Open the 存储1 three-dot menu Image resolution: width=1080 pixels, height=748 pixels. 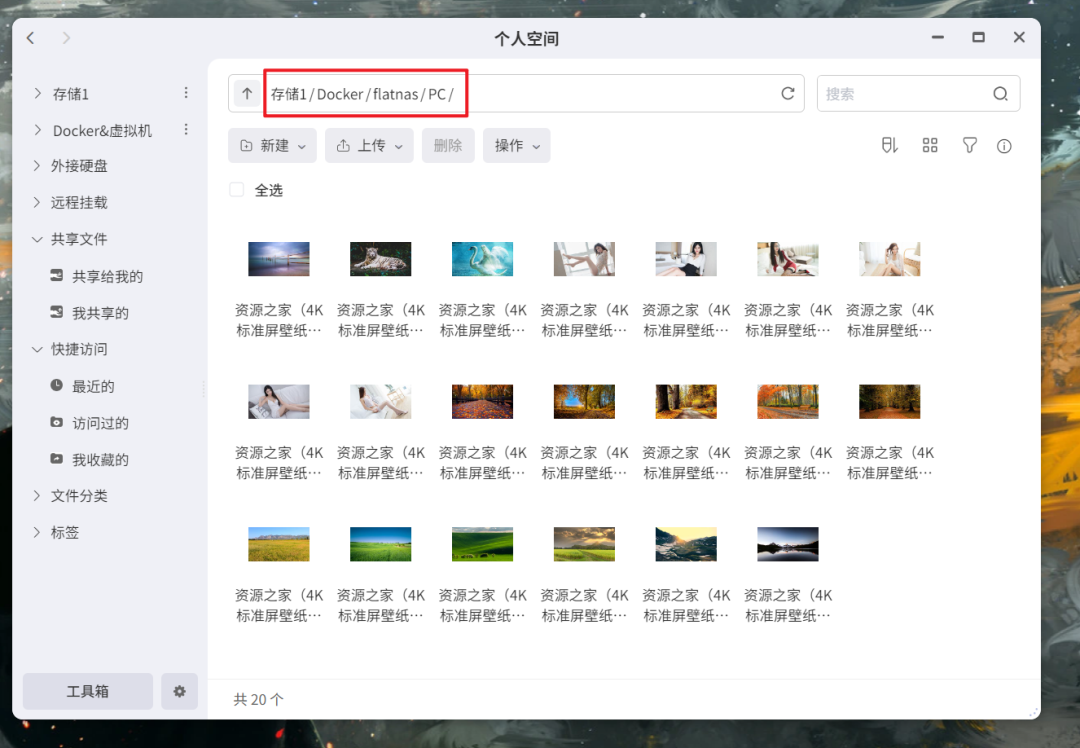186,93
